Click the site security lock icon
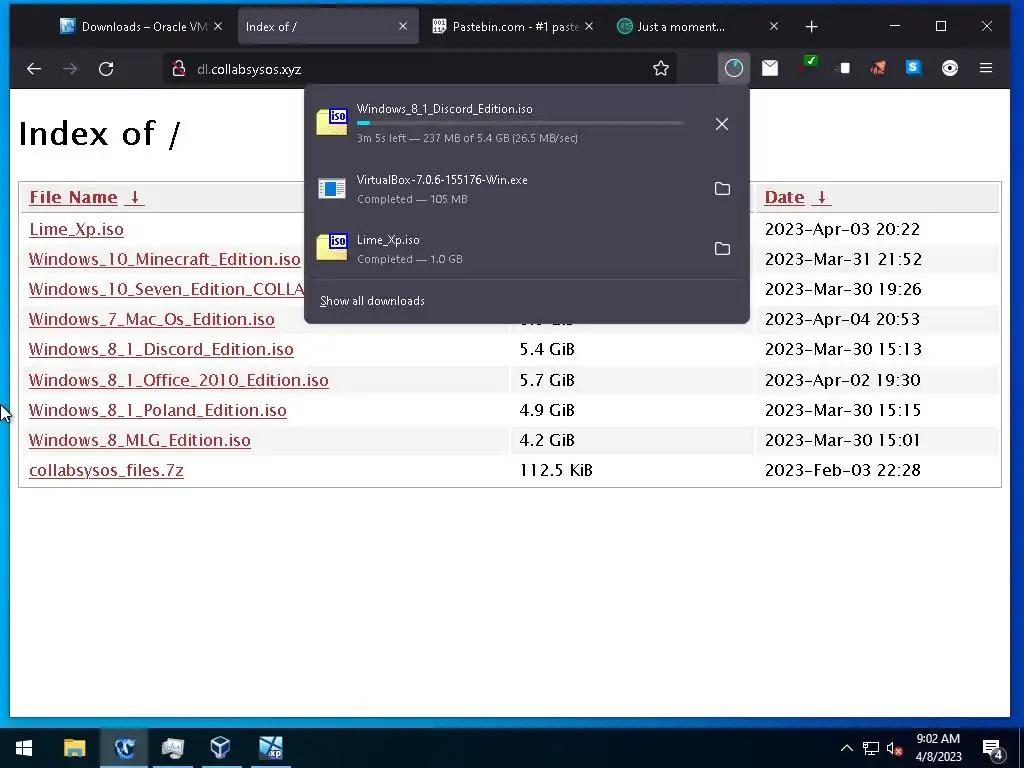Screen dimensions: 1024x768 click(x=178, y=69)
